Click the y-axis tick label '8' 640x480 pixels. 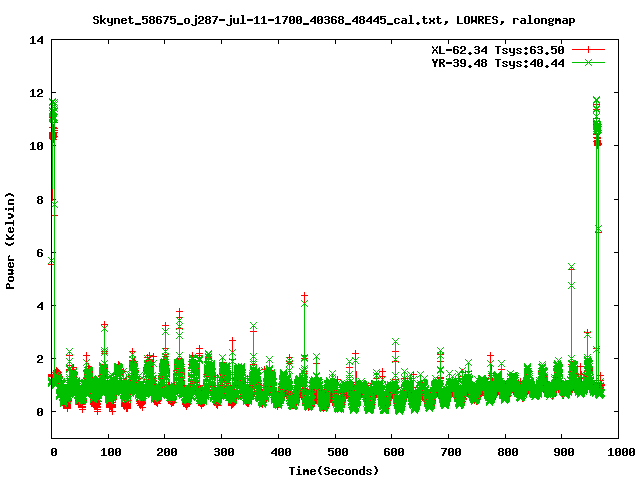click(x=40, y=200)
